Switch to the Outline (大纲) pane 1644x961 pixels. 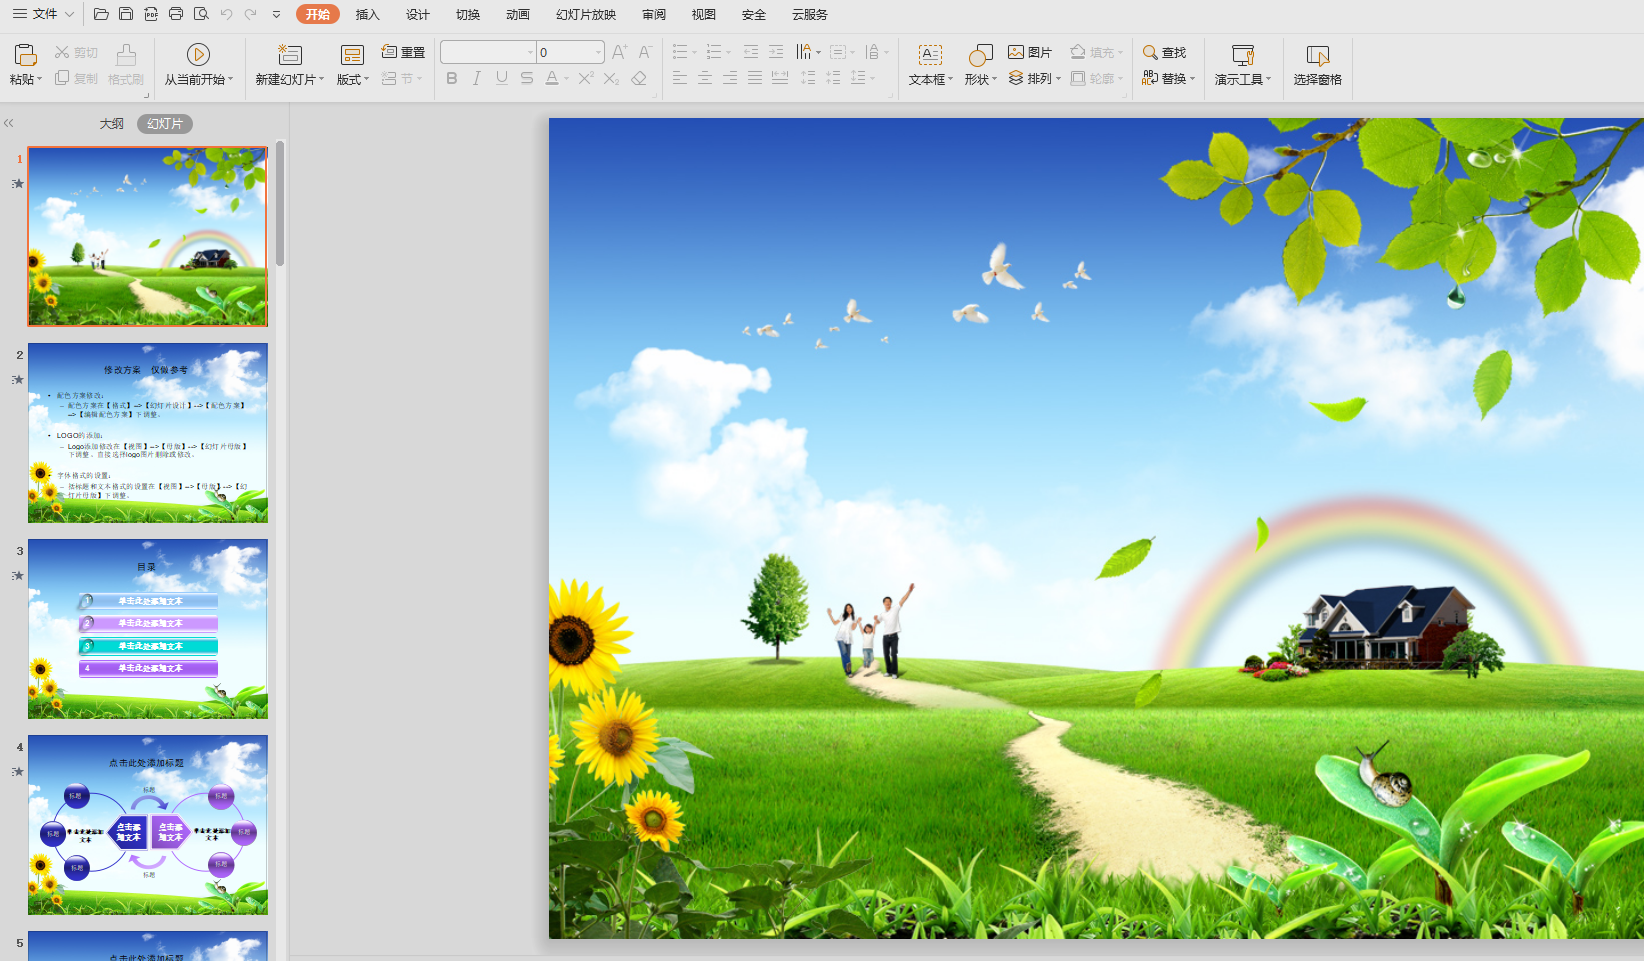click(x=112, y=124)
